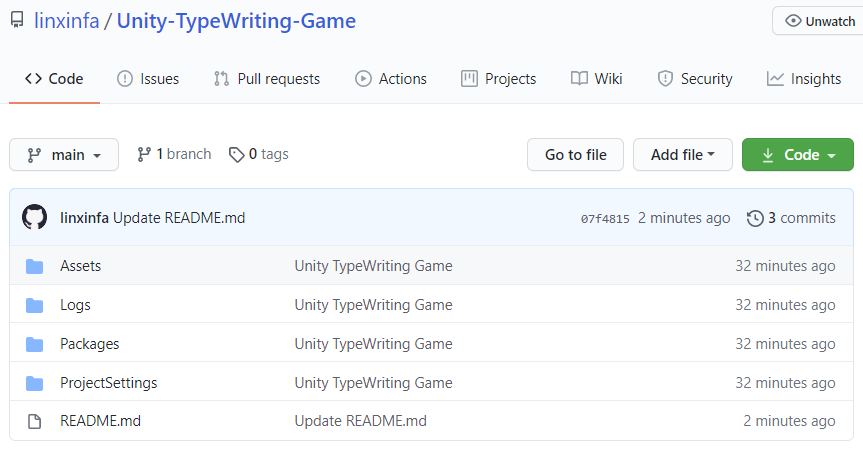Open linxinfa author link in commit bar

point(84,218)
